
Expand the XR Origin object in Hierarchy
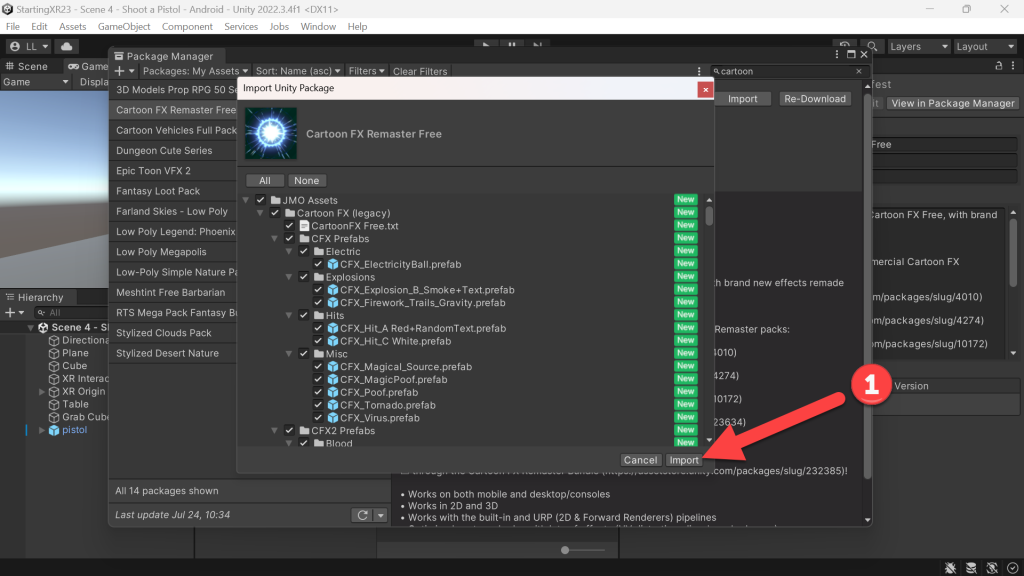coord(42,392)
